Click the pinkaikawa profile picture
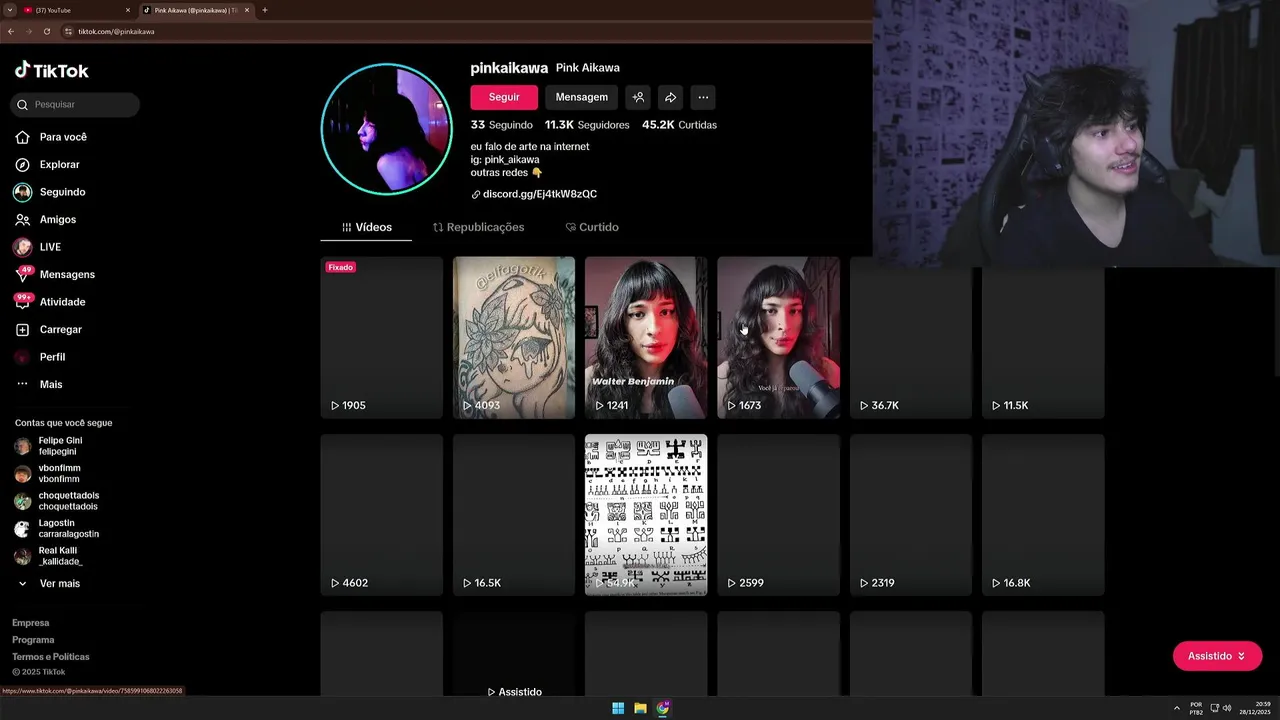 click(x=386, y=129)
